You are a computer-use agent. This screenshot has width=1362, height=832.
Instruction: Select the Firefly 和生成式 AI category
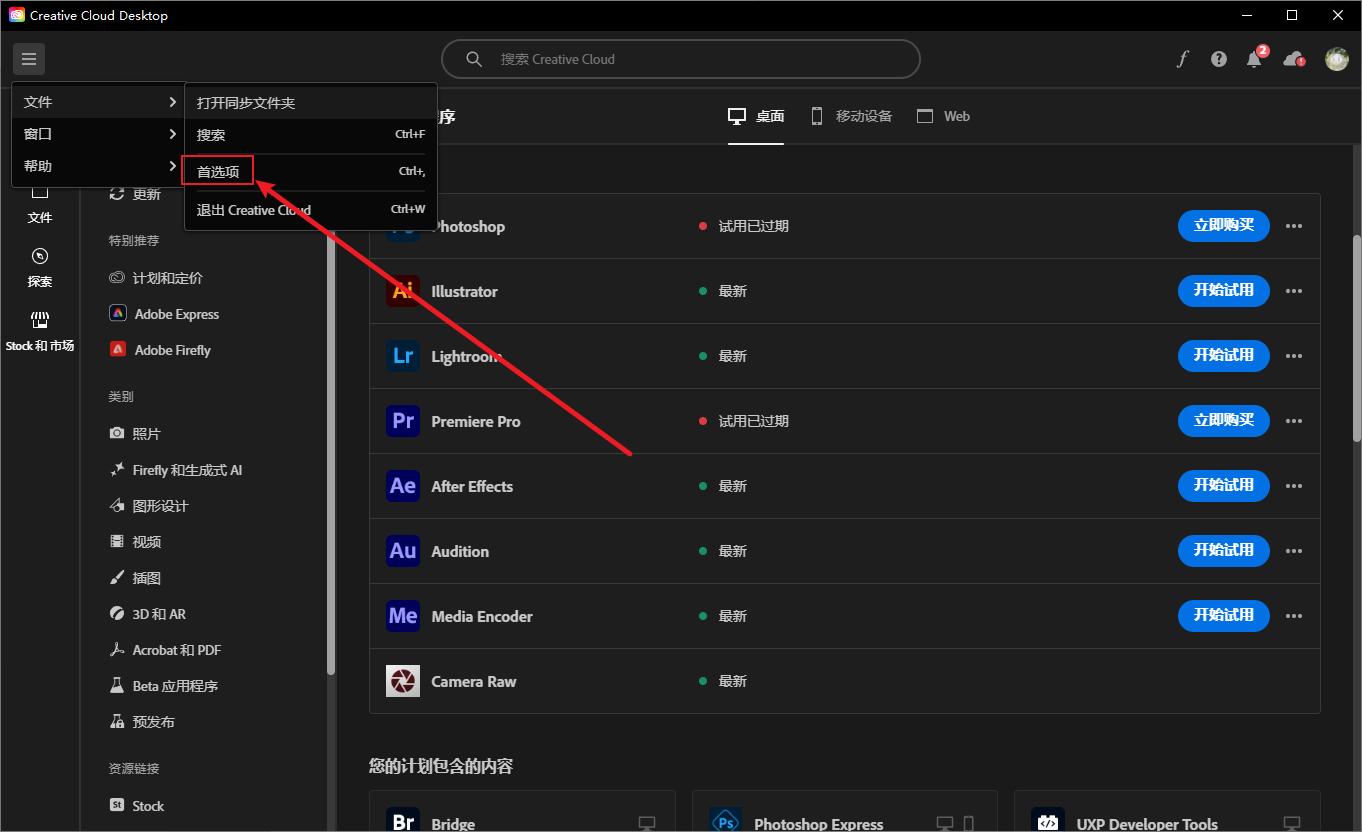(x=175, y=470)
